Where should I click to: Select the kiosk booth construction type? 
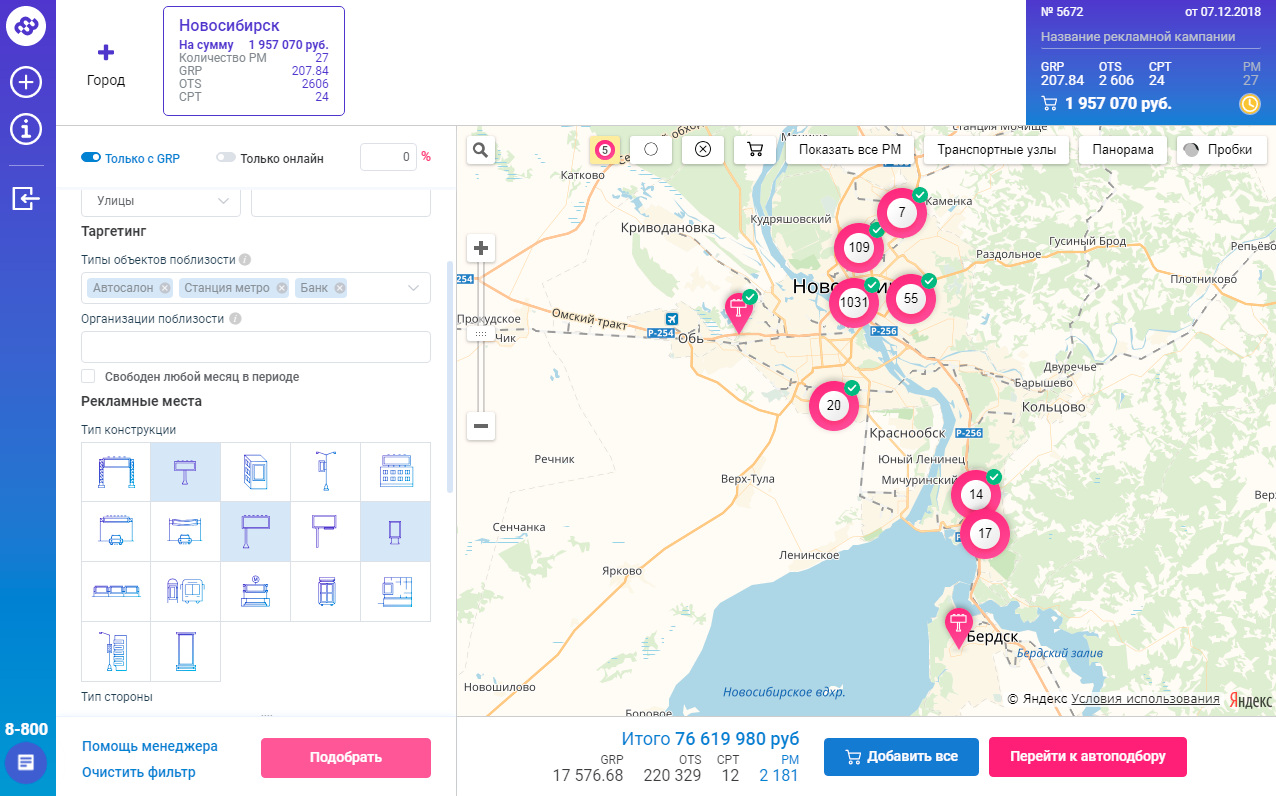326,592
